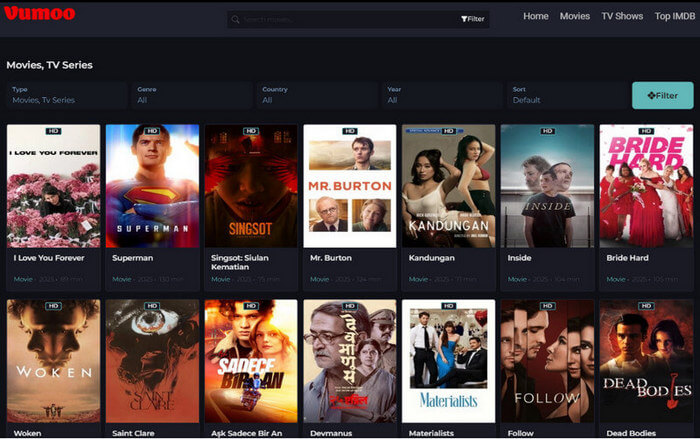Click the HD badge on Follow poster

pos(547,306)
